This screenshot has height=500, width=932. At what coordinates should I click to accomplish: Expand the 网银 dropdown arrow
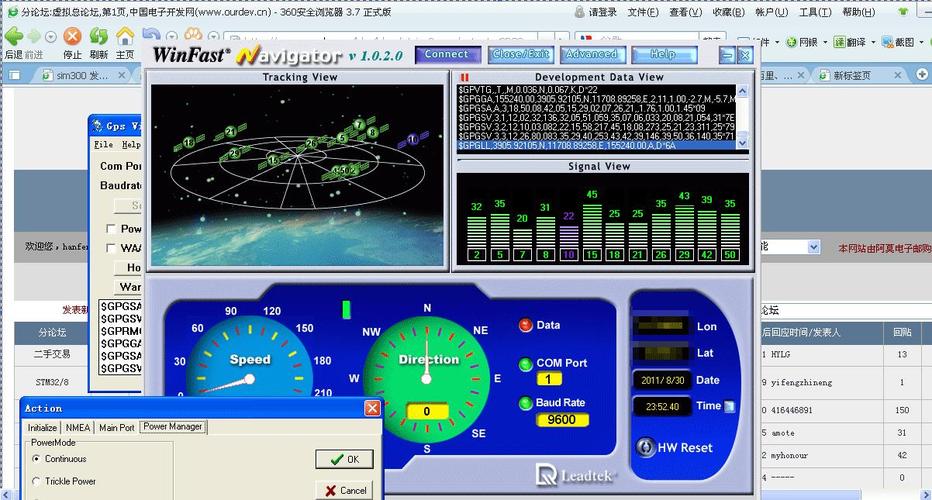point(825,42)
